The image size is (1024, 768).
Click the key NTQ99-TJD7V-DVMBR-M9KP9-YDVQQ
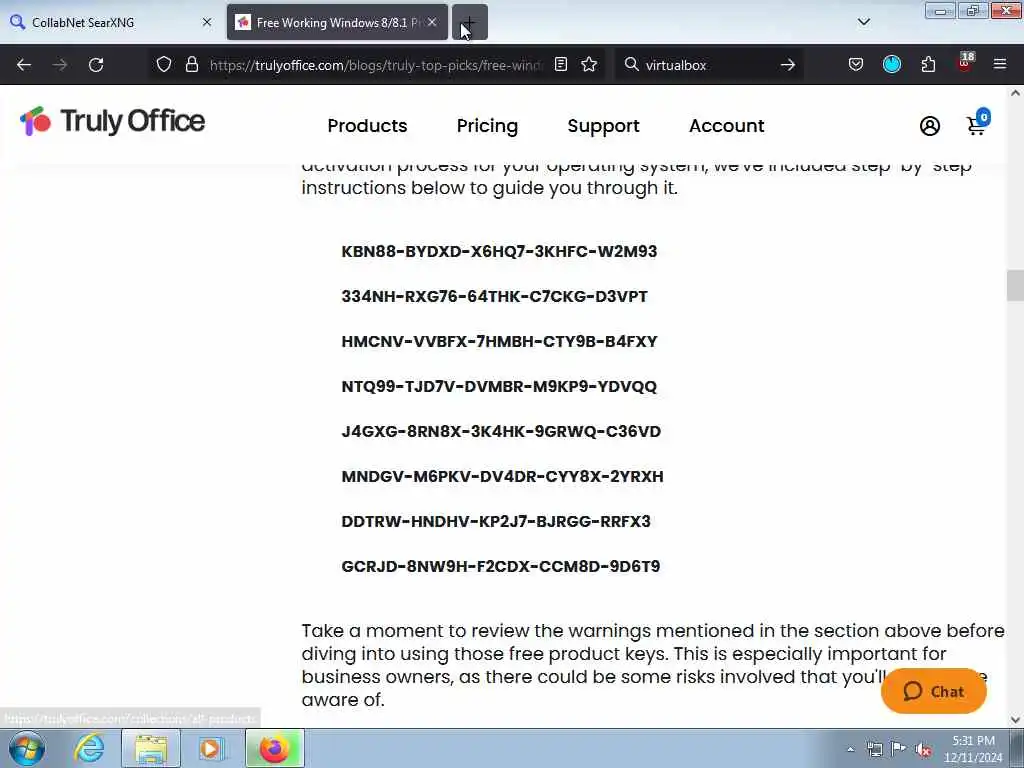pos(499,387)
